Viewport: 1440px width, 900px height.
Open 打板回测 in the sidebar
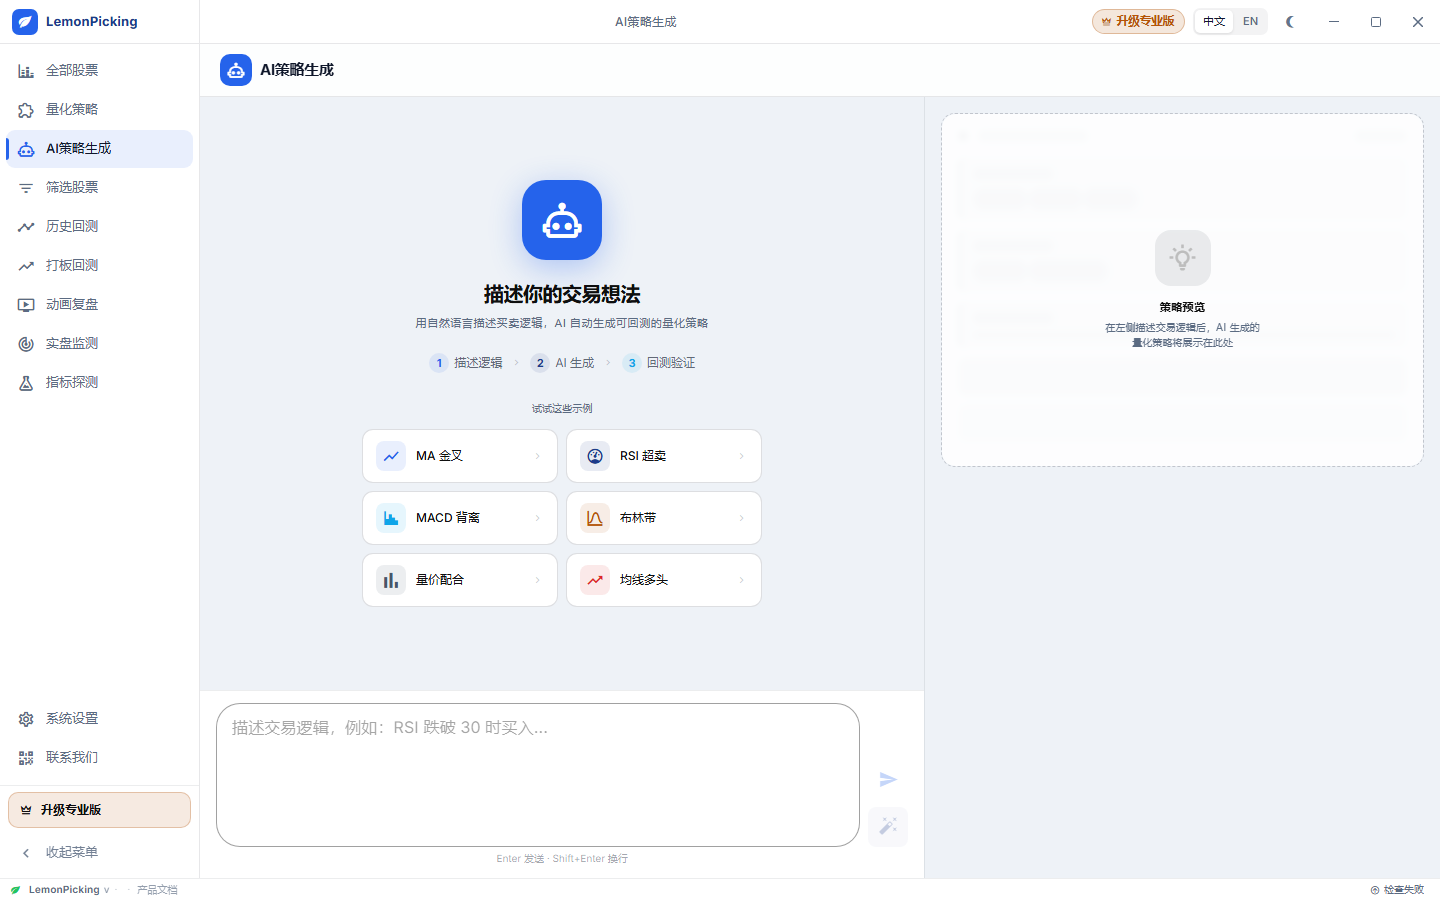point(99,266)
